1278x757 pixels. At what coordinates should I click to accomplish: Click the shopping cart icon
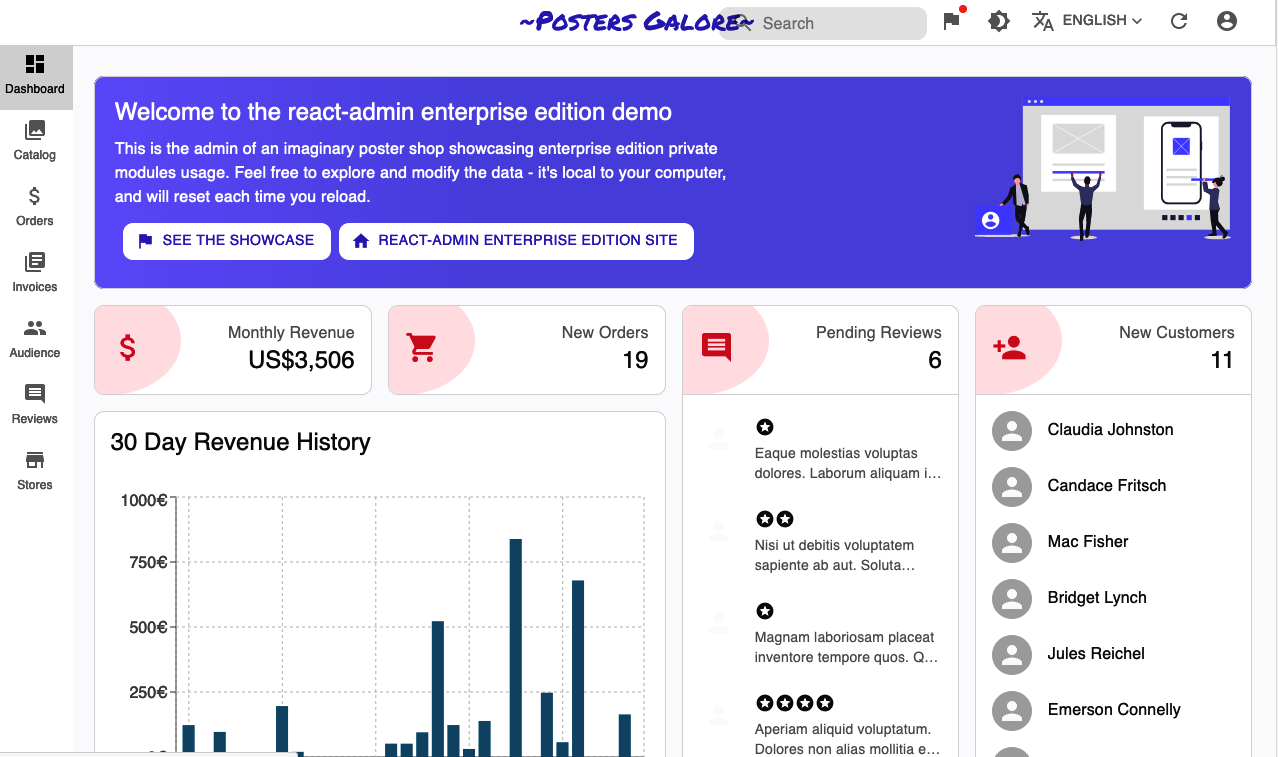[422, 347]
